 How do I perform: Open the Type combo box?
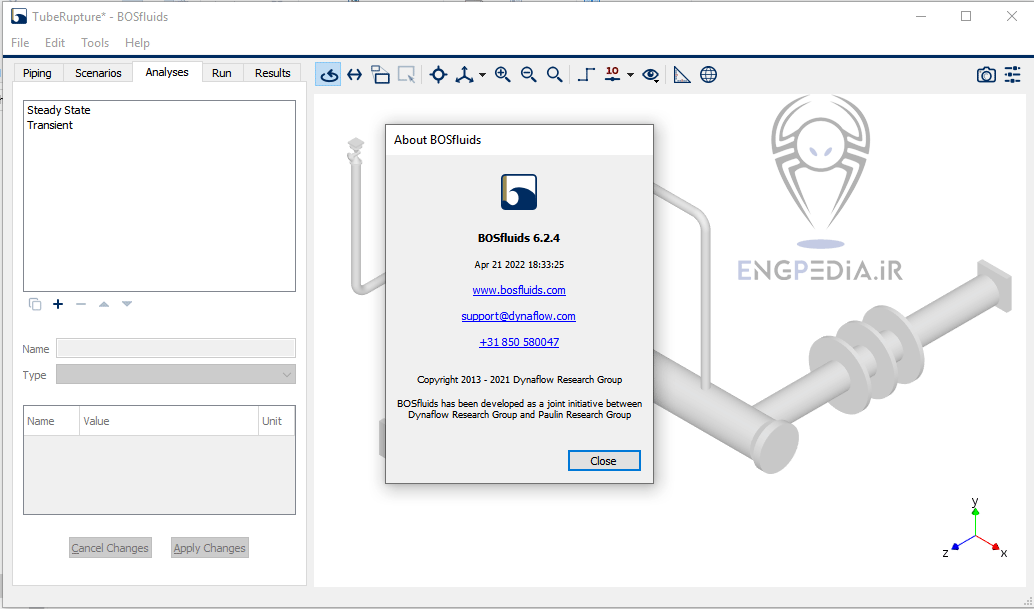click(175, 375)
